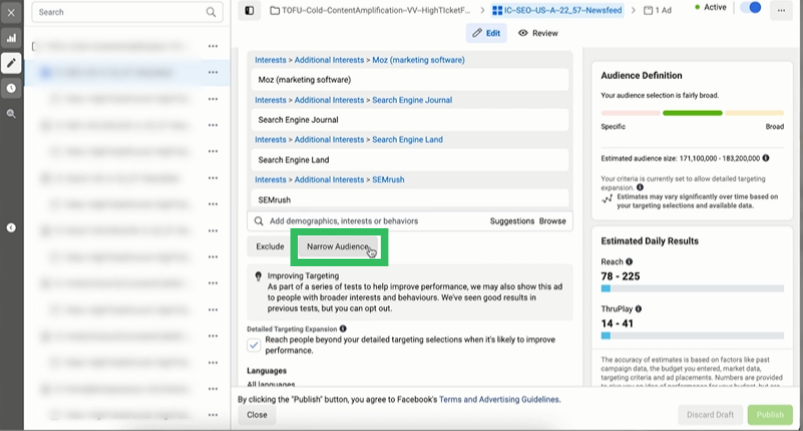Select the Search Engine Land interest row
This screenshot has width=803, height=431.
pyautogui.click(x=410, y=160)
